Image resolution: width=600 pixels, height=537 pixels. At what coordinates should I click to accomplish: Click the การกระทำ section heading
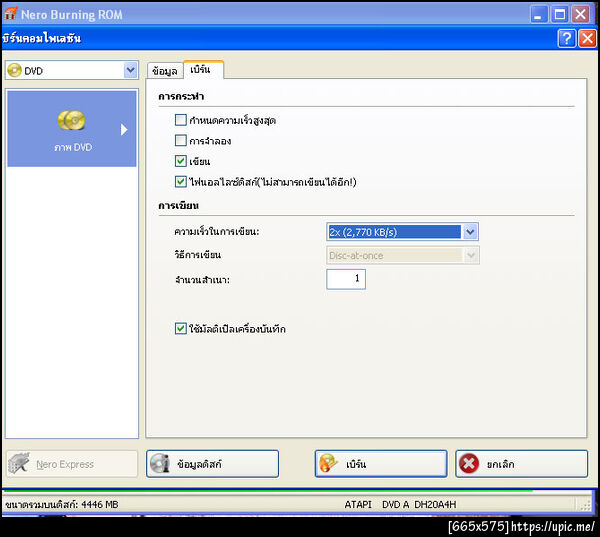[181, 96]
